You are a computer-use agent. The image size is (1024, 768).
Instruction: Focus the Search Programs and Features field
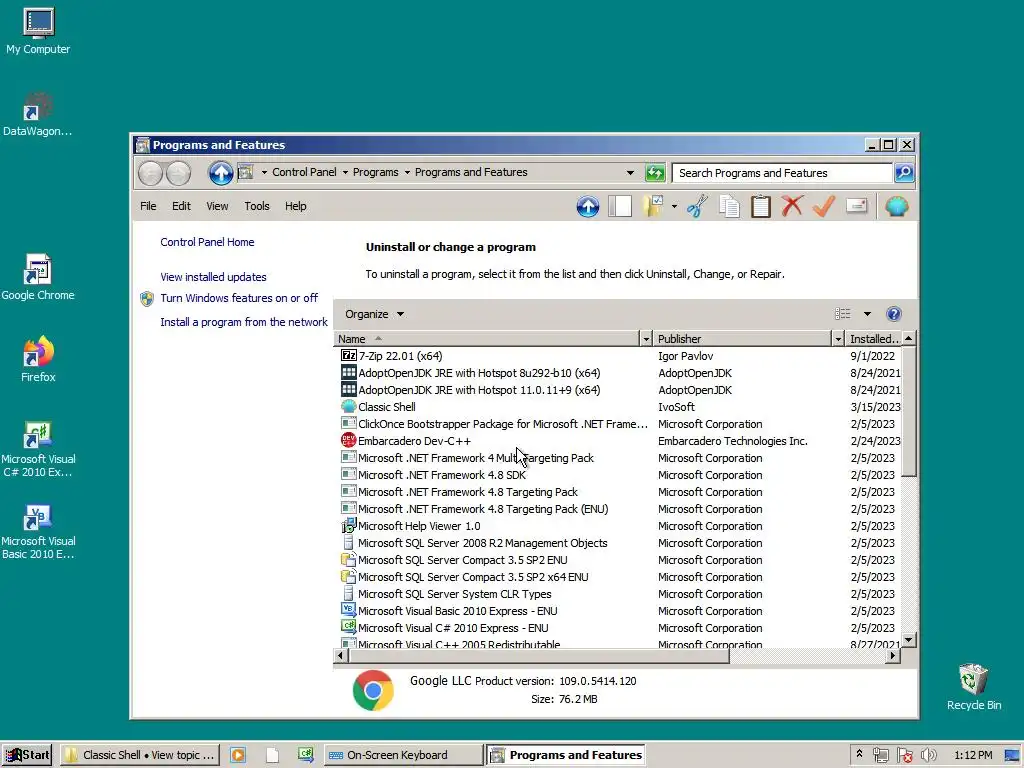pyautogui.click(x=782, y=173)
